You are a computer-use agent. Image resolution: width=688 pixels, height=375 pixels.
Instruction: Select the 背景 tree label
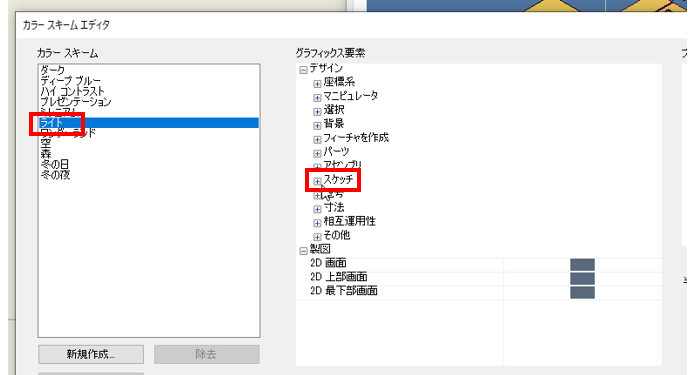pyautogui.click(x=334, y=124)
